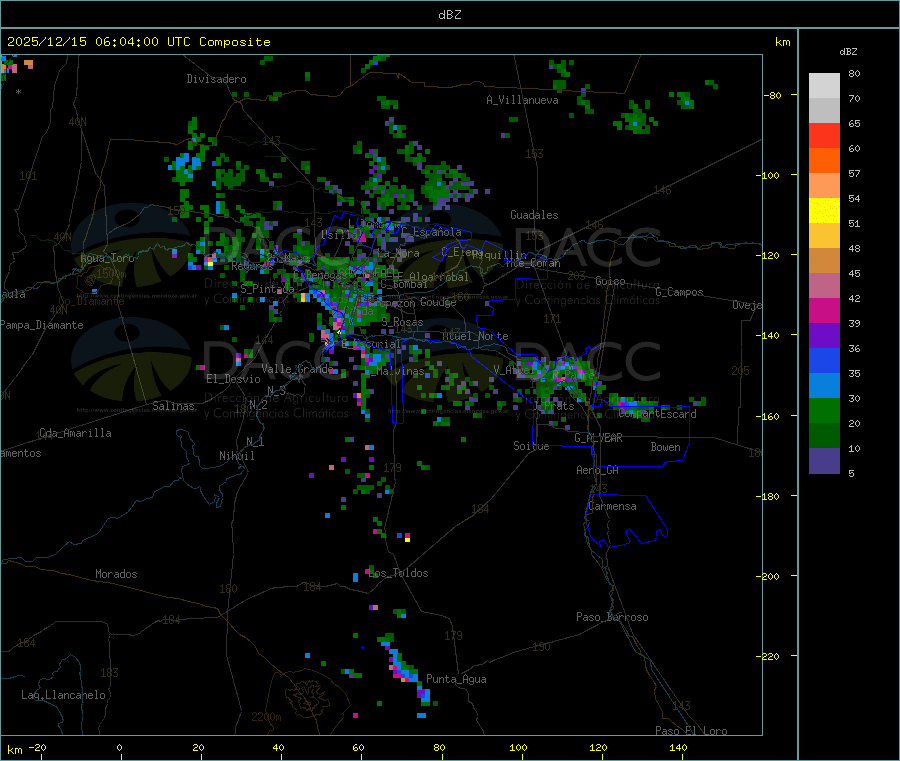Click the Divisadero map label
This screenshot has height=761, width=900.
point(216,79)
